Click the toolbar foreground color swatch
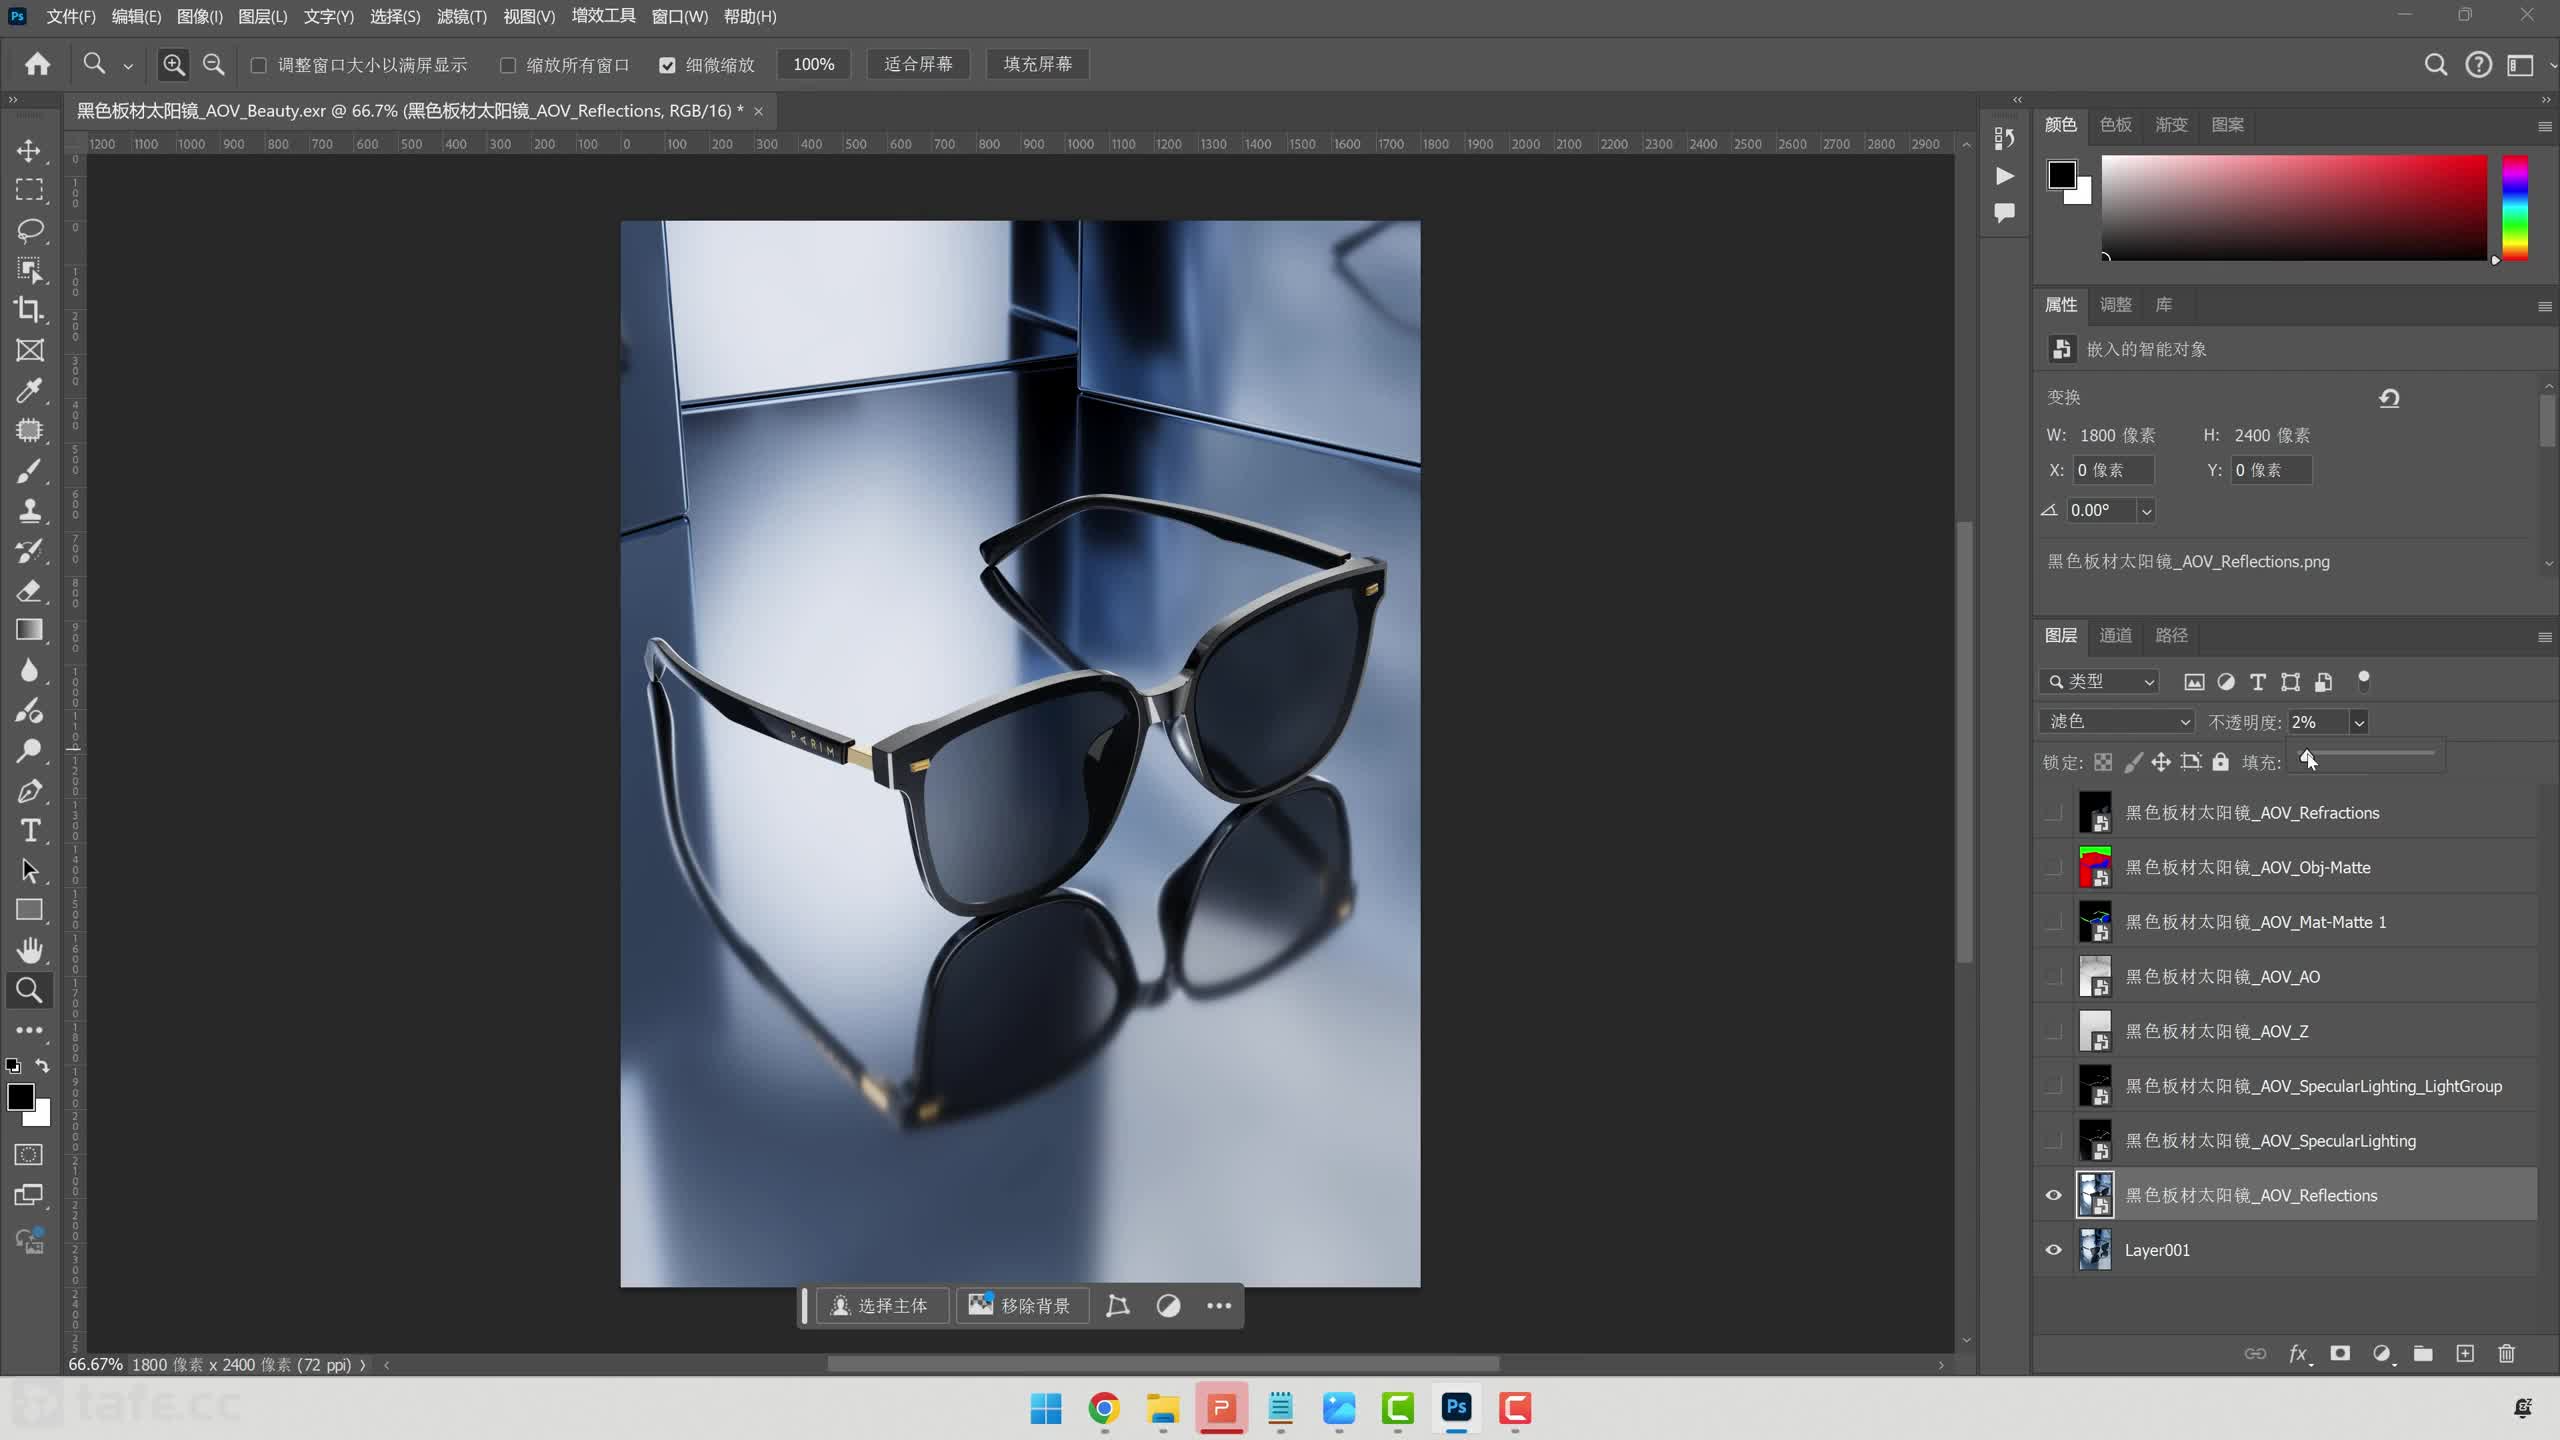2560x1440 pixels. (20, 1097)
